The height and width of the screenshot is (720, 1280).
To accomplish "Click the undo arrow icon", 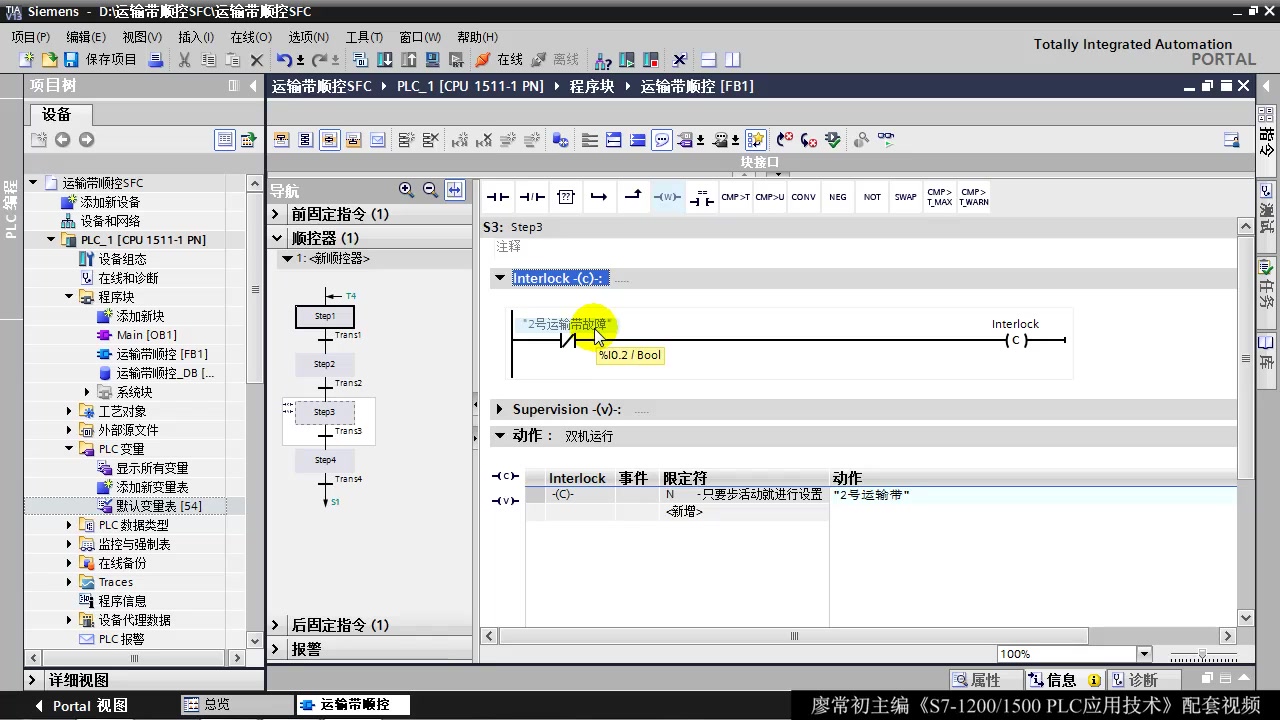I will [x=284, y=60].
